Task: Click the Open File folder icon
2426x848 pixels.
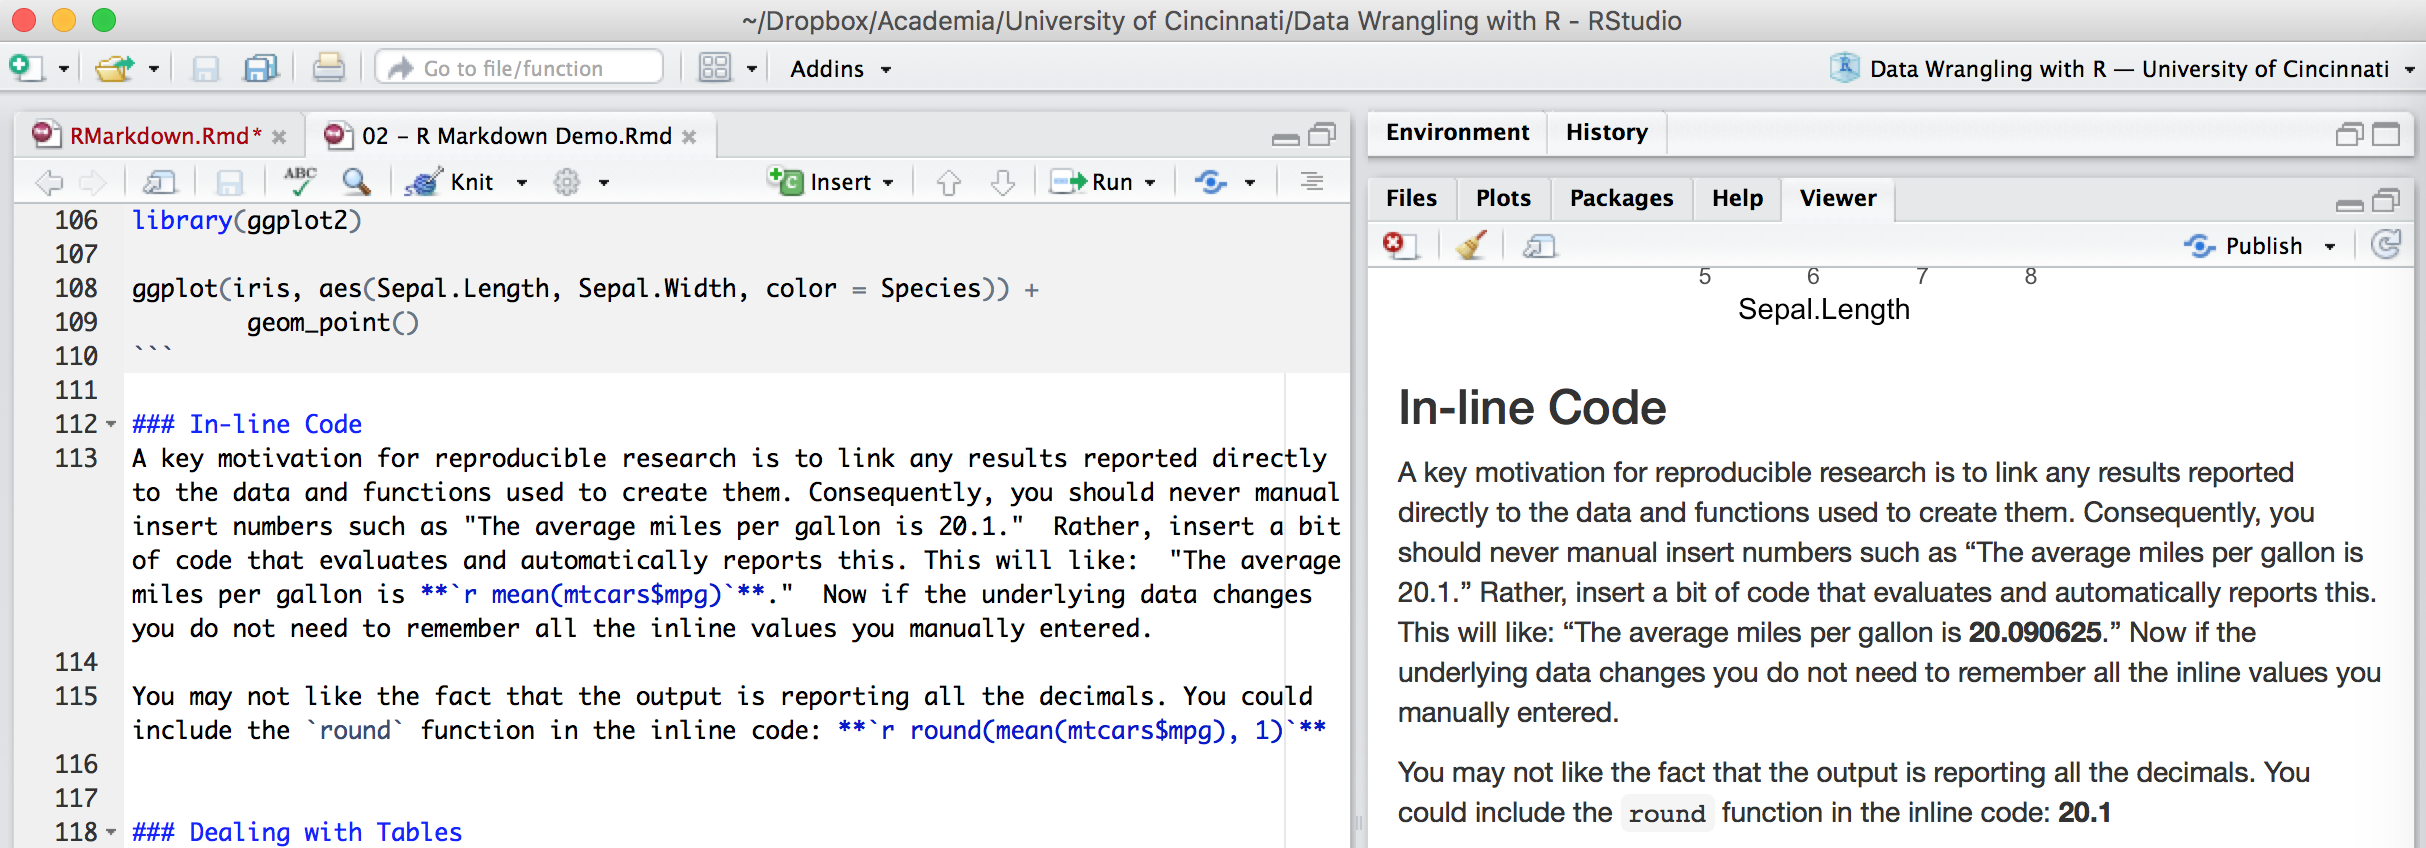Action: (114, 68)
